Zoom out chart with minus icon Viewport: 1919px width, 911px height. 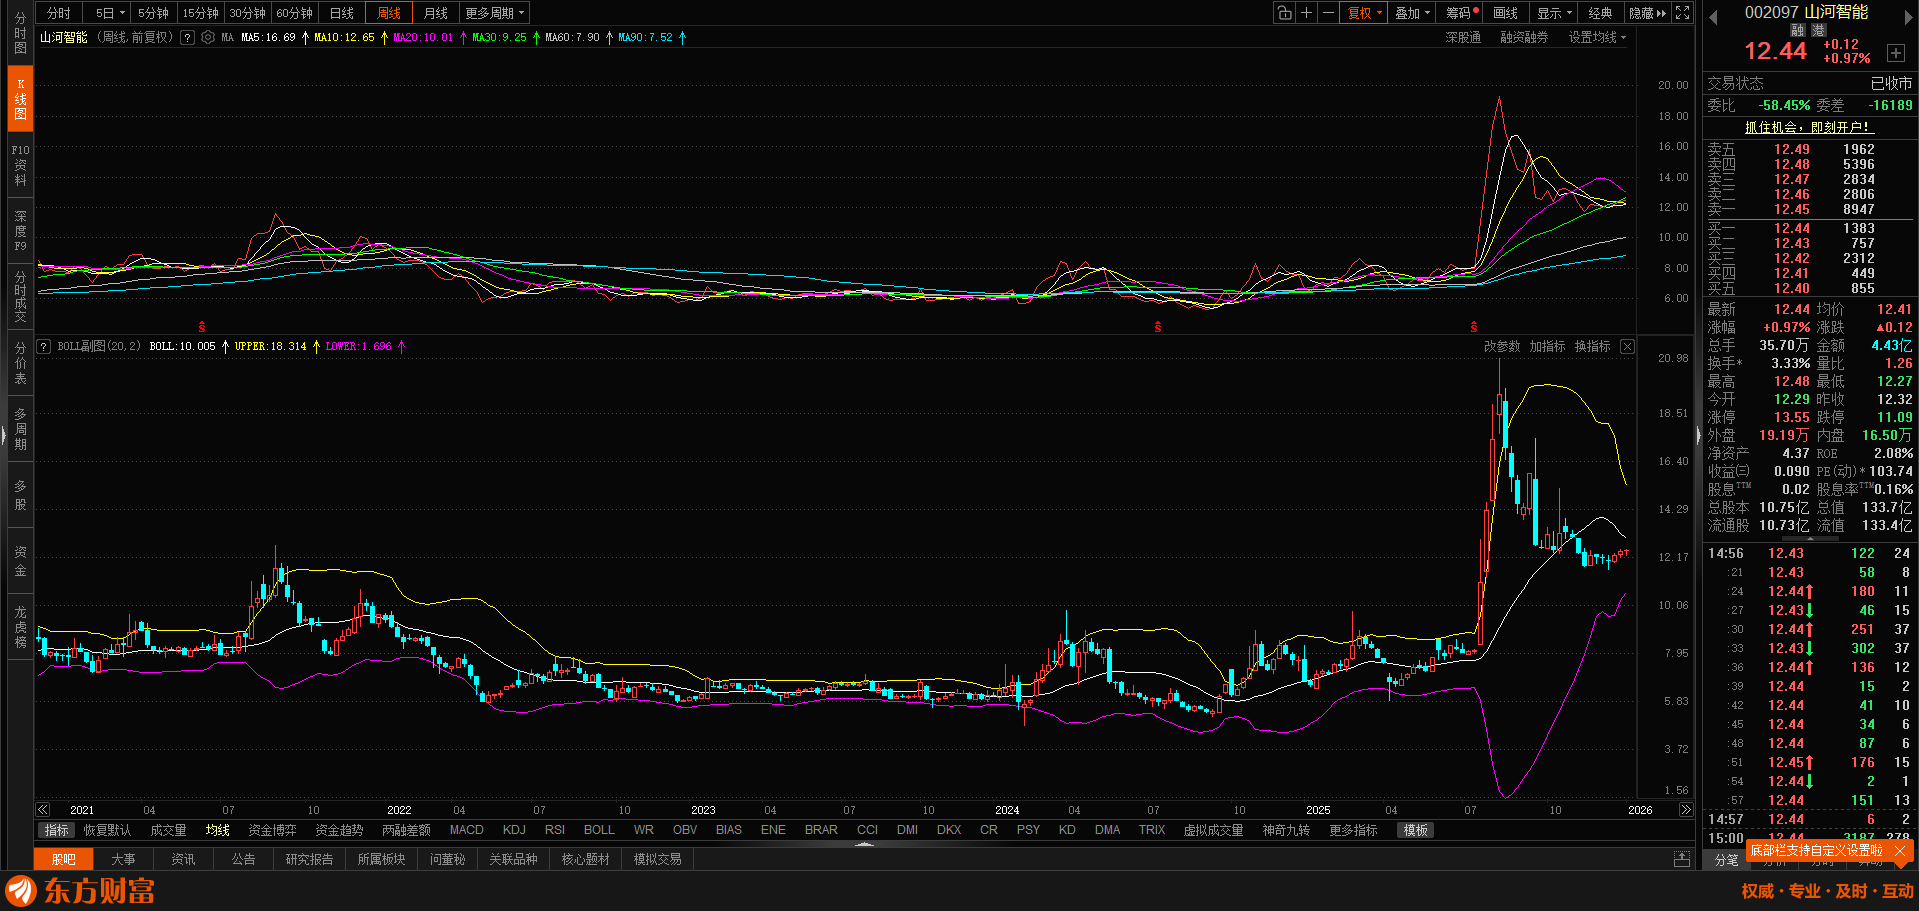[1328, 13]
